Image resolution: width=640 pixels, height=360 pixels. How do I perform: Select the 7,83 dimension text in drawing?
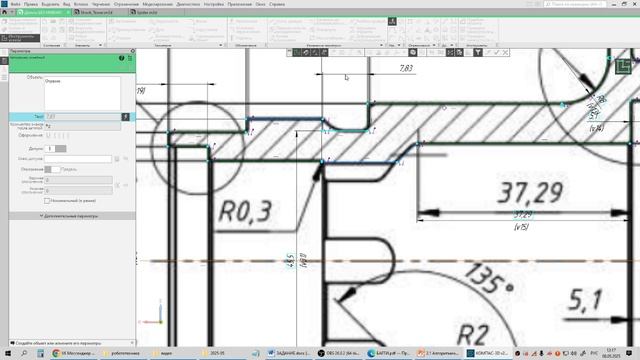click(x=406, y=68)
